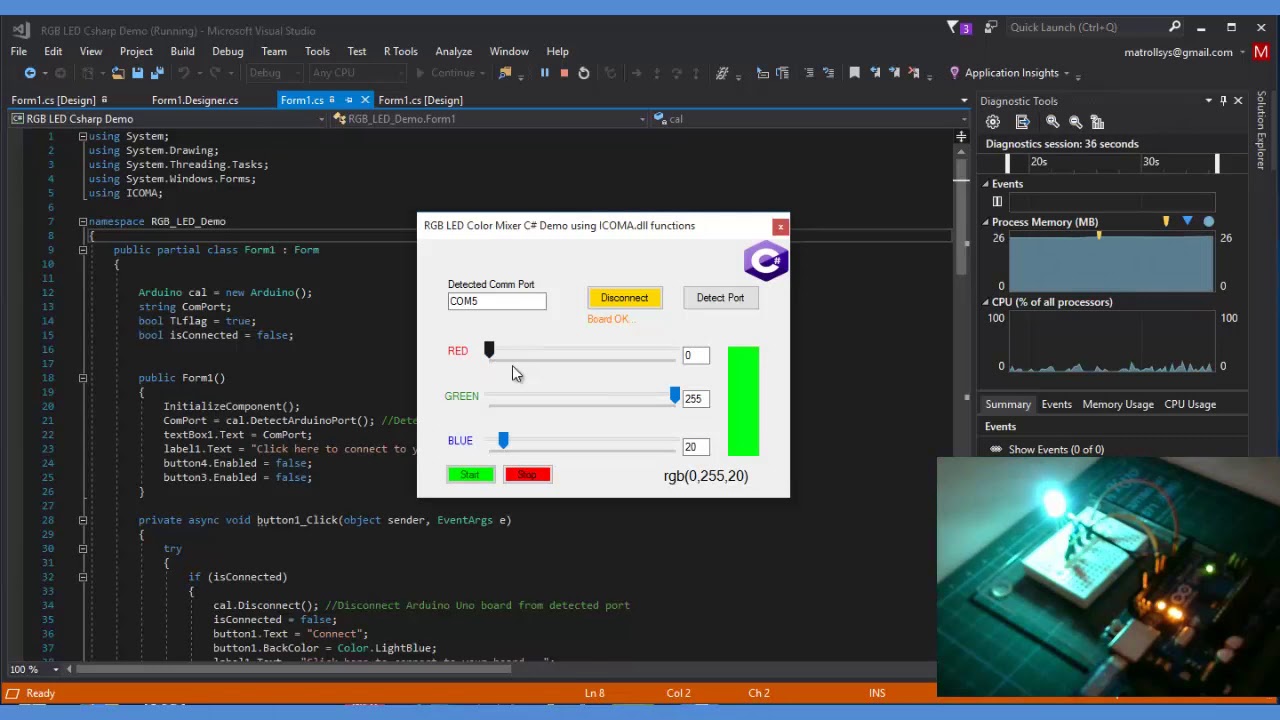
Task: Switch to CPU Usage tab
Action: click(1190, 404)
